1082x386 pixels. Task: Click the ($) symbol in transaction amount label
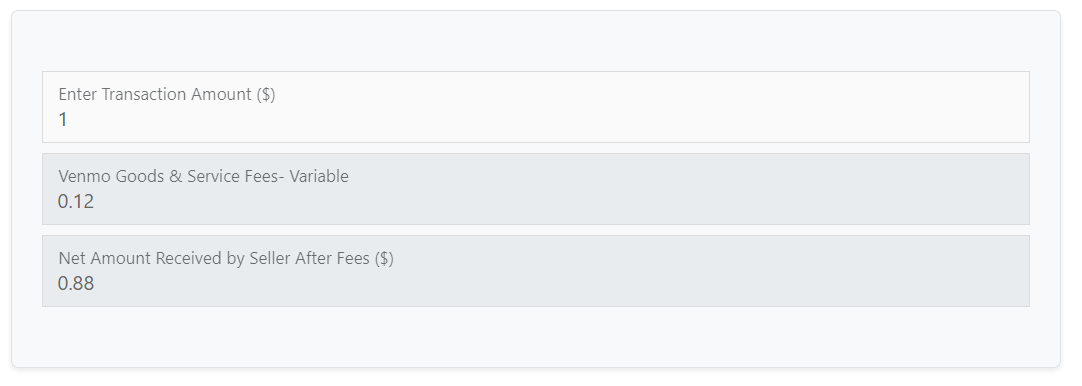pos(266,95)
